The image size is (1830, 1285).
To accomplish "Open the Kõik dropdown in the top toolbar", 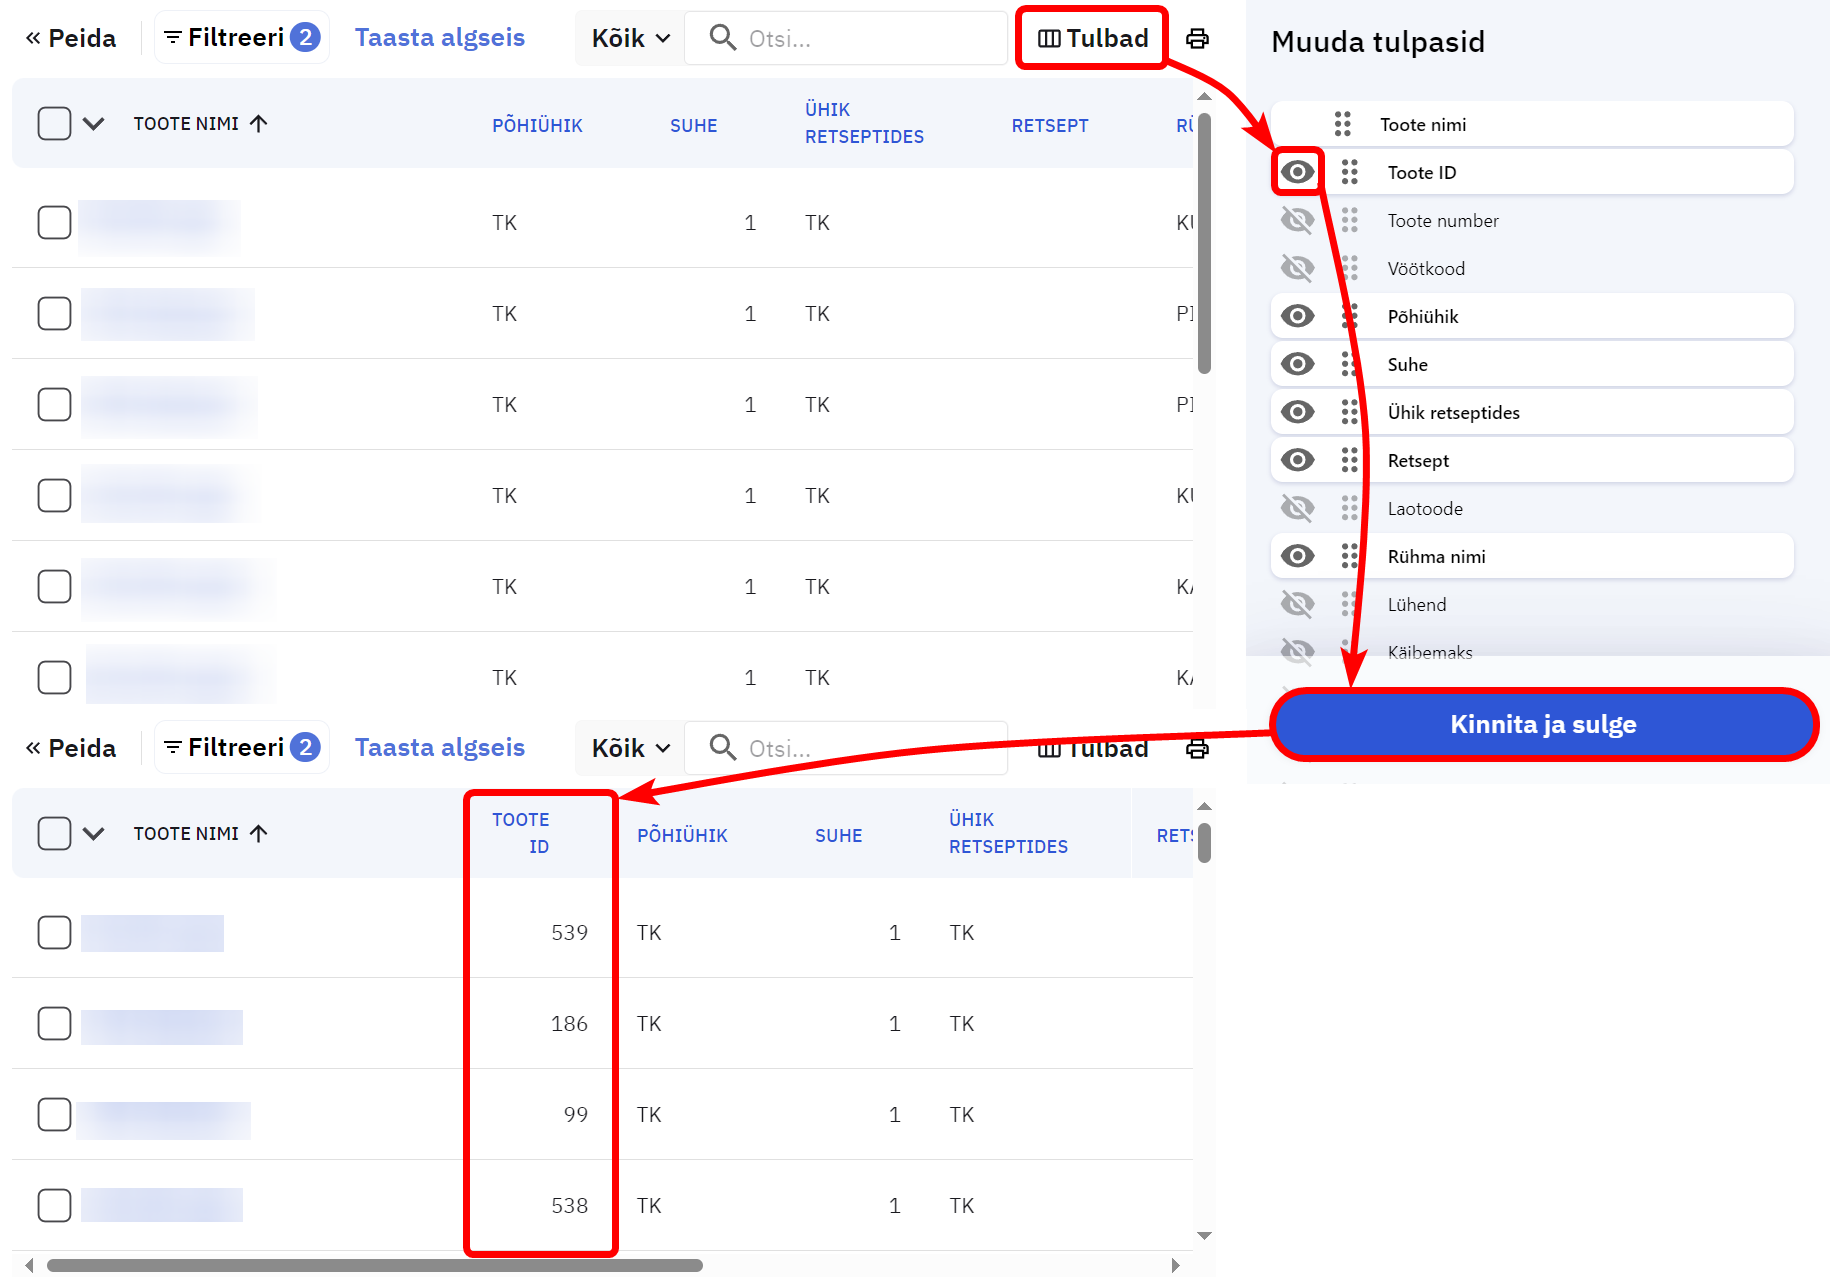I will 630,39.
